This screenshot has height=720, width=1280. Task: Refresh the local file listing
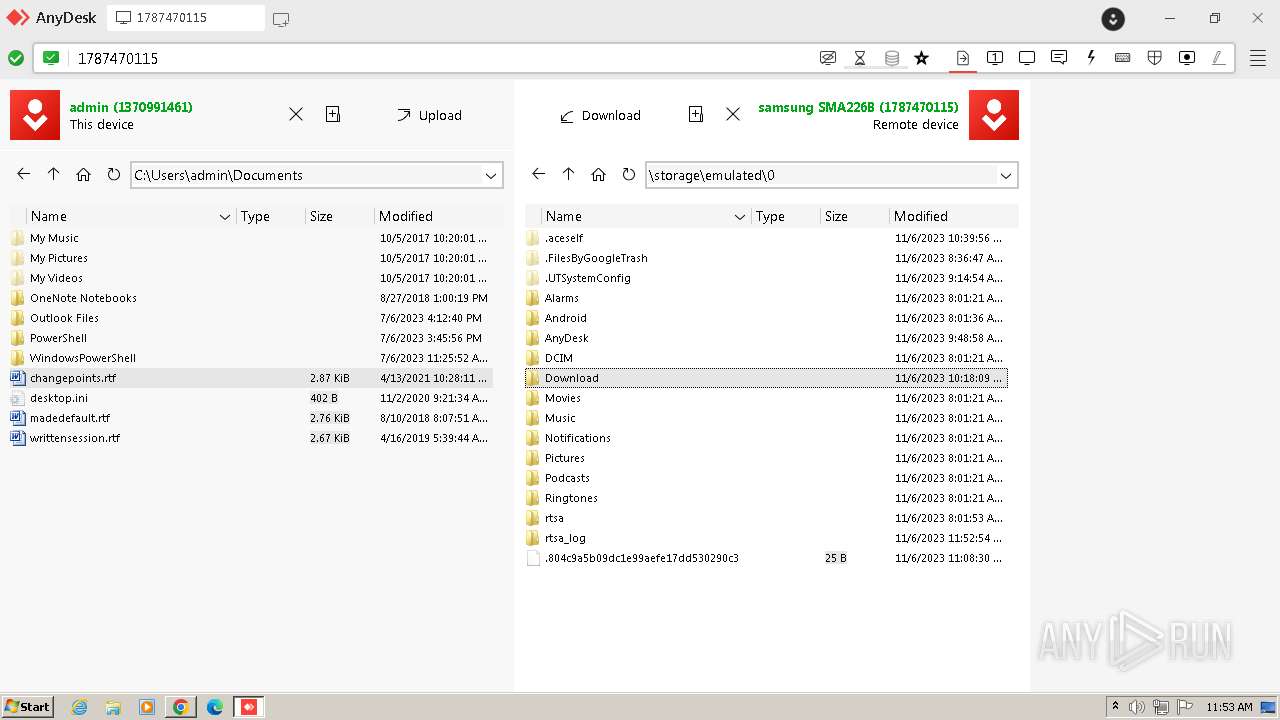(113, 174)
